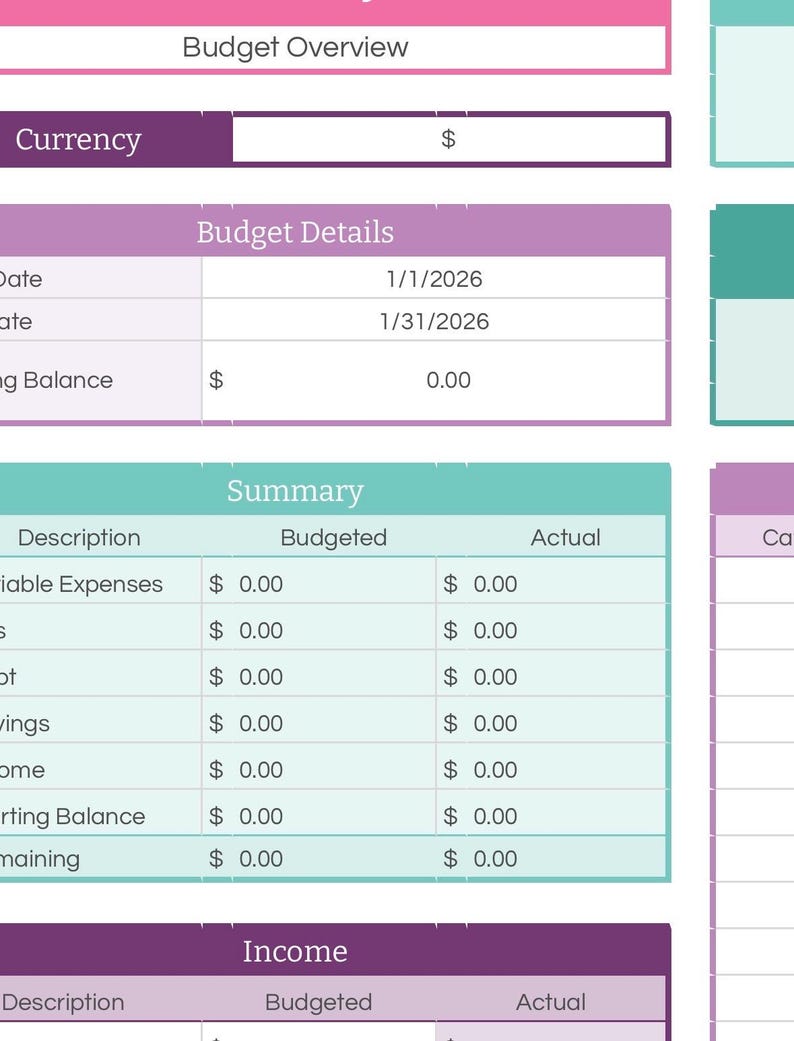
Task: Select the Savings row budgeted amount
Action: point(319,723)
